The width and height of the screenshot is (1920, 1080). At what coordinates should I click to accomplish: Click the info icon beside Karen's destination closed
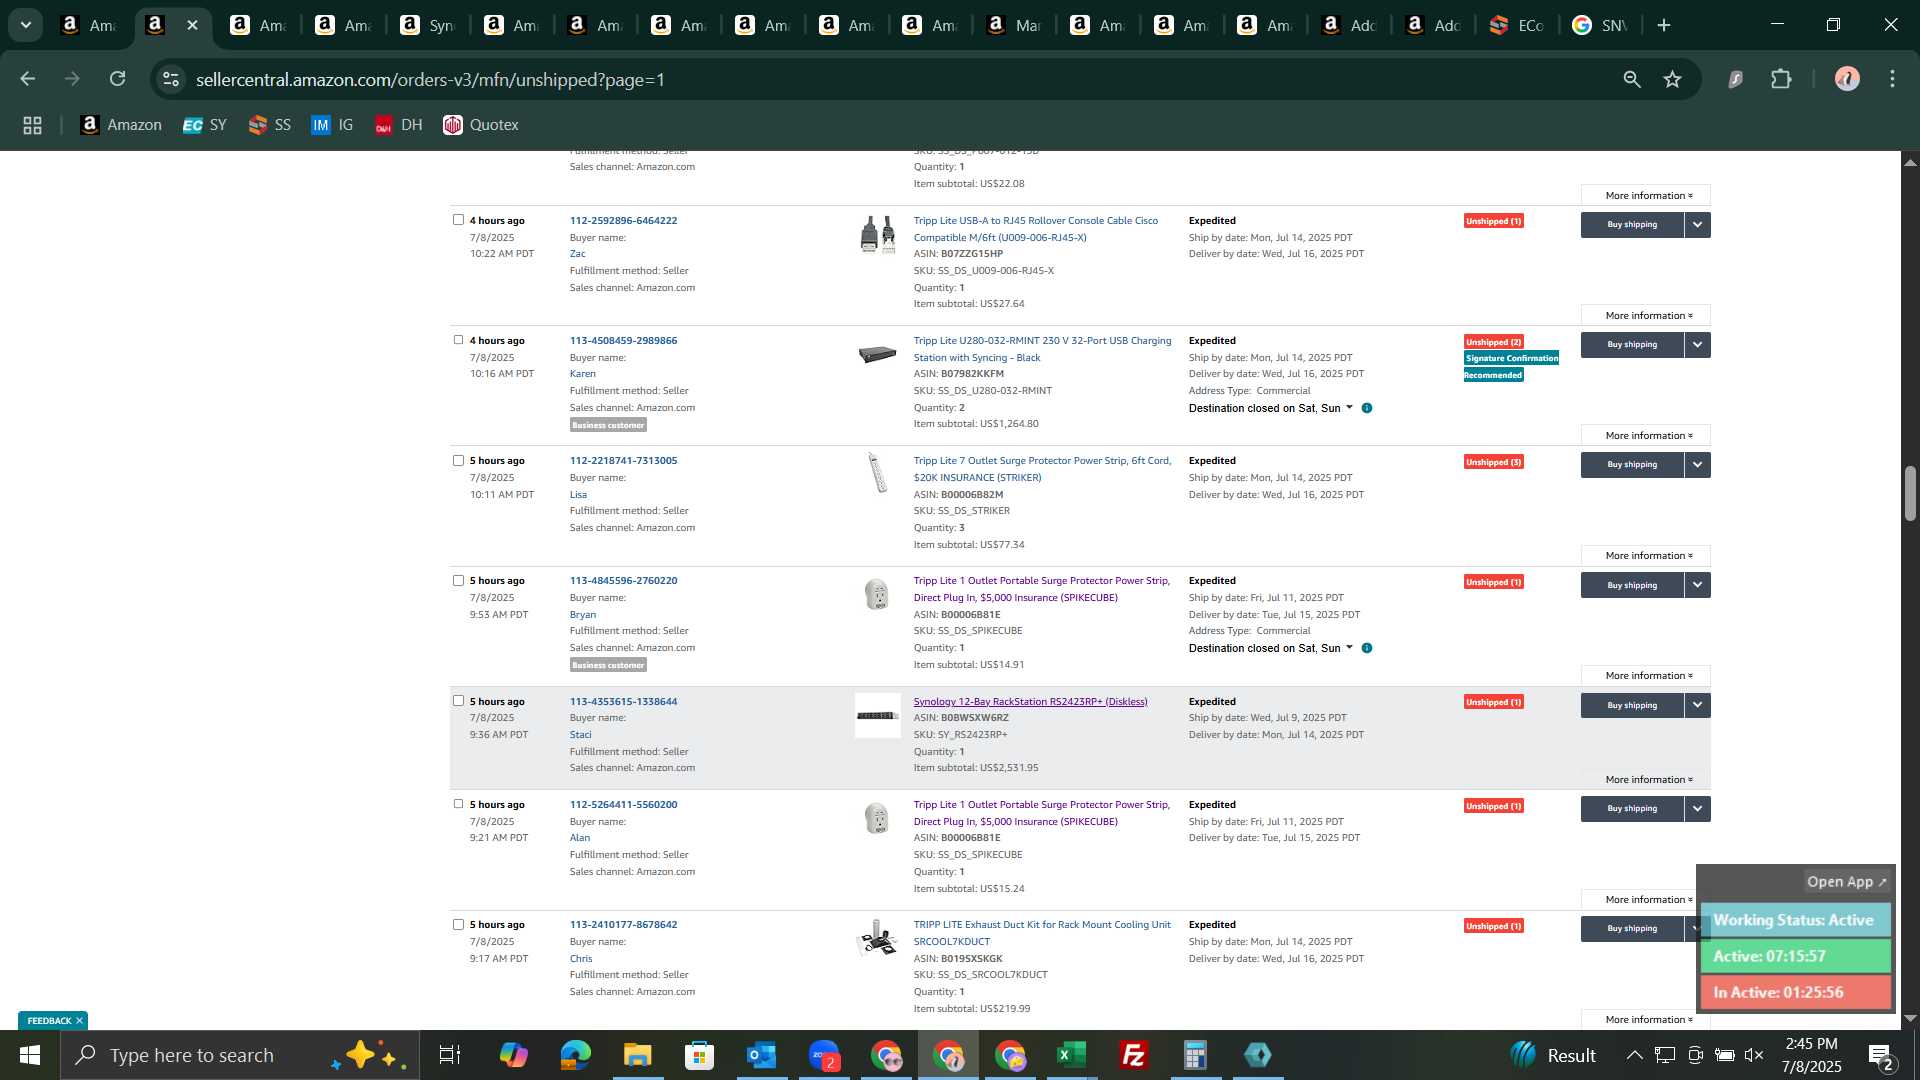point(1367,408)
